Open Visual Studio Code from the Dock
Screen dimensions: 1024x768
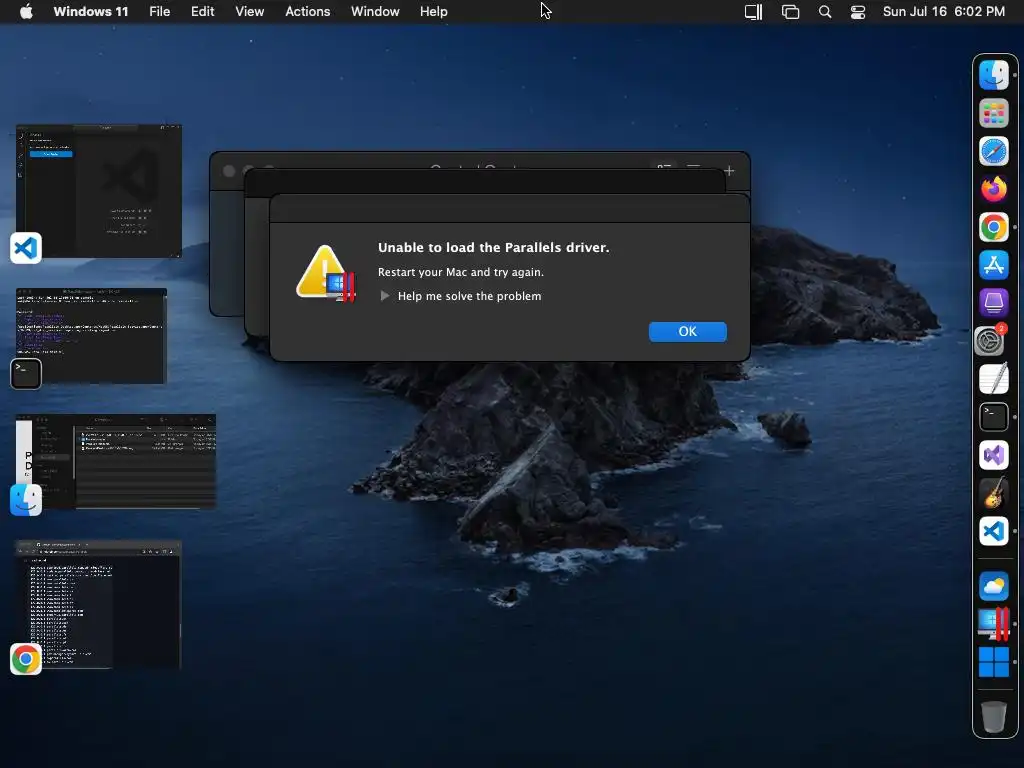point(994,531)
